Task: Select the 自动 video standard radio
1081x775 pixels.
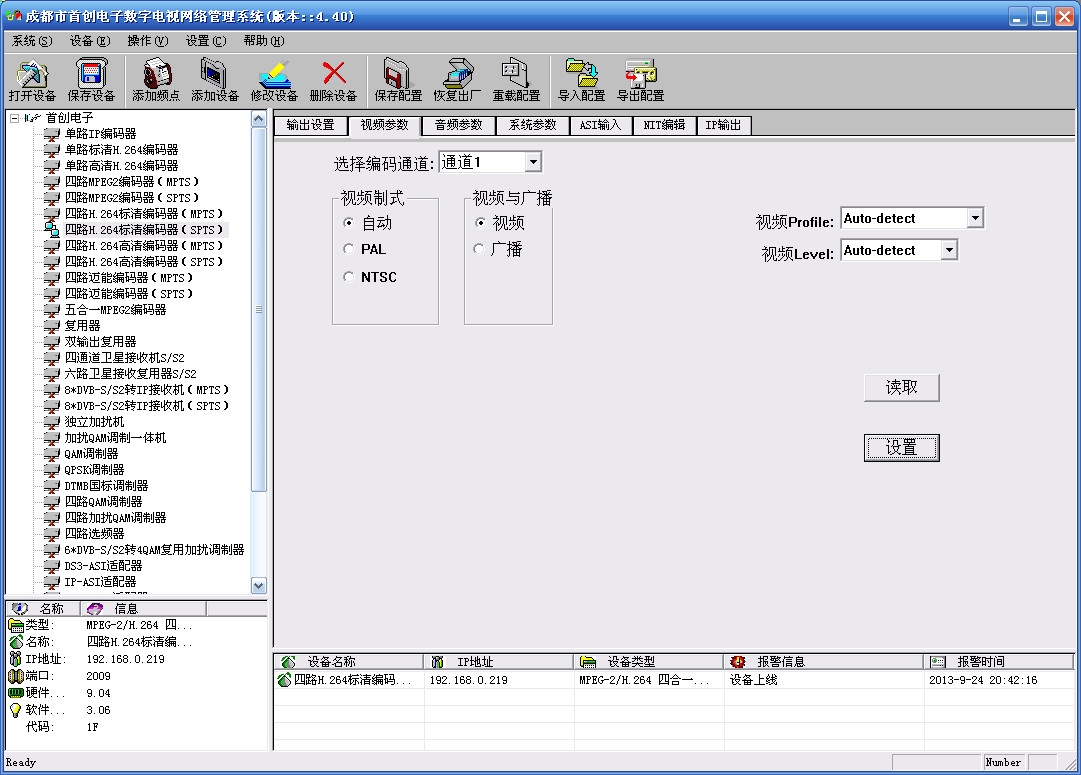Action: pos(348,223)
